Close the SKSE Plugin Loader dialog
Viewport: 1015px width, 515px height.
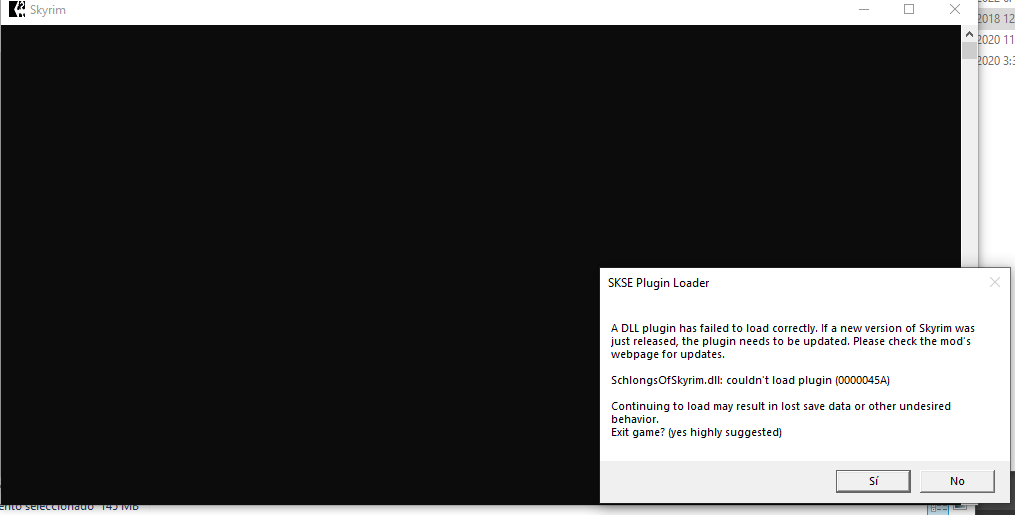pos(995,282)
